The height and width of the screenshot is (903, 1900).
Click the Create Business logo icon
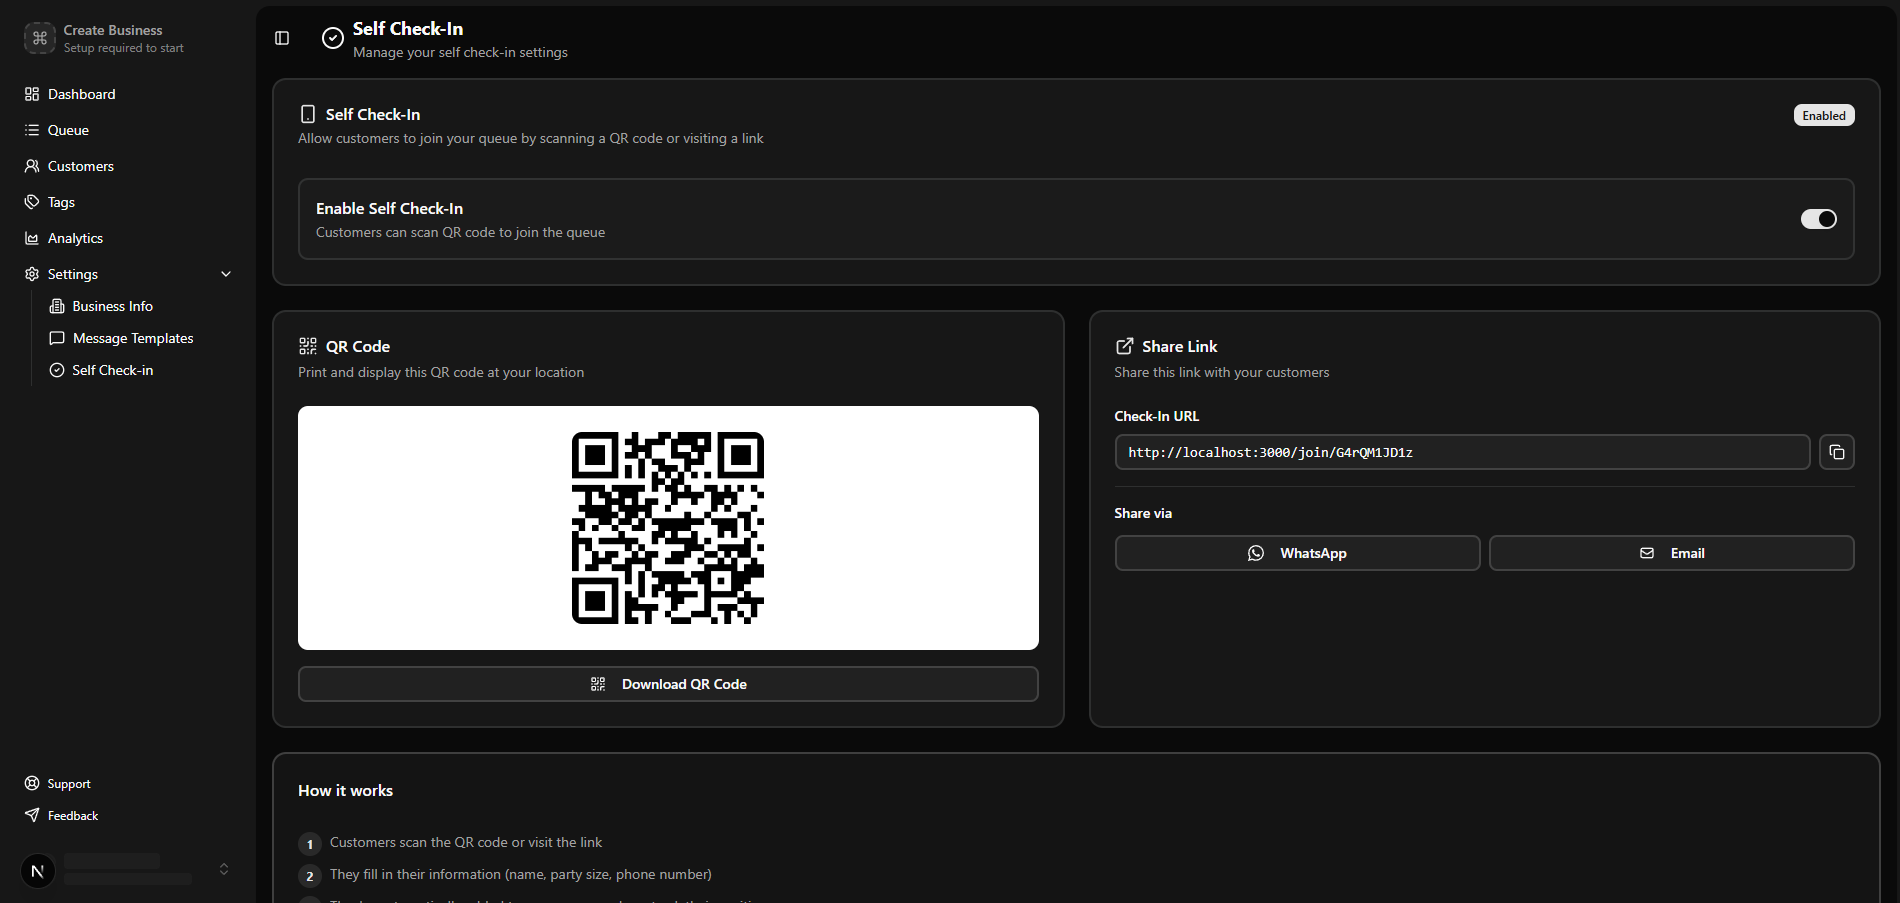[x=40, y=38]
